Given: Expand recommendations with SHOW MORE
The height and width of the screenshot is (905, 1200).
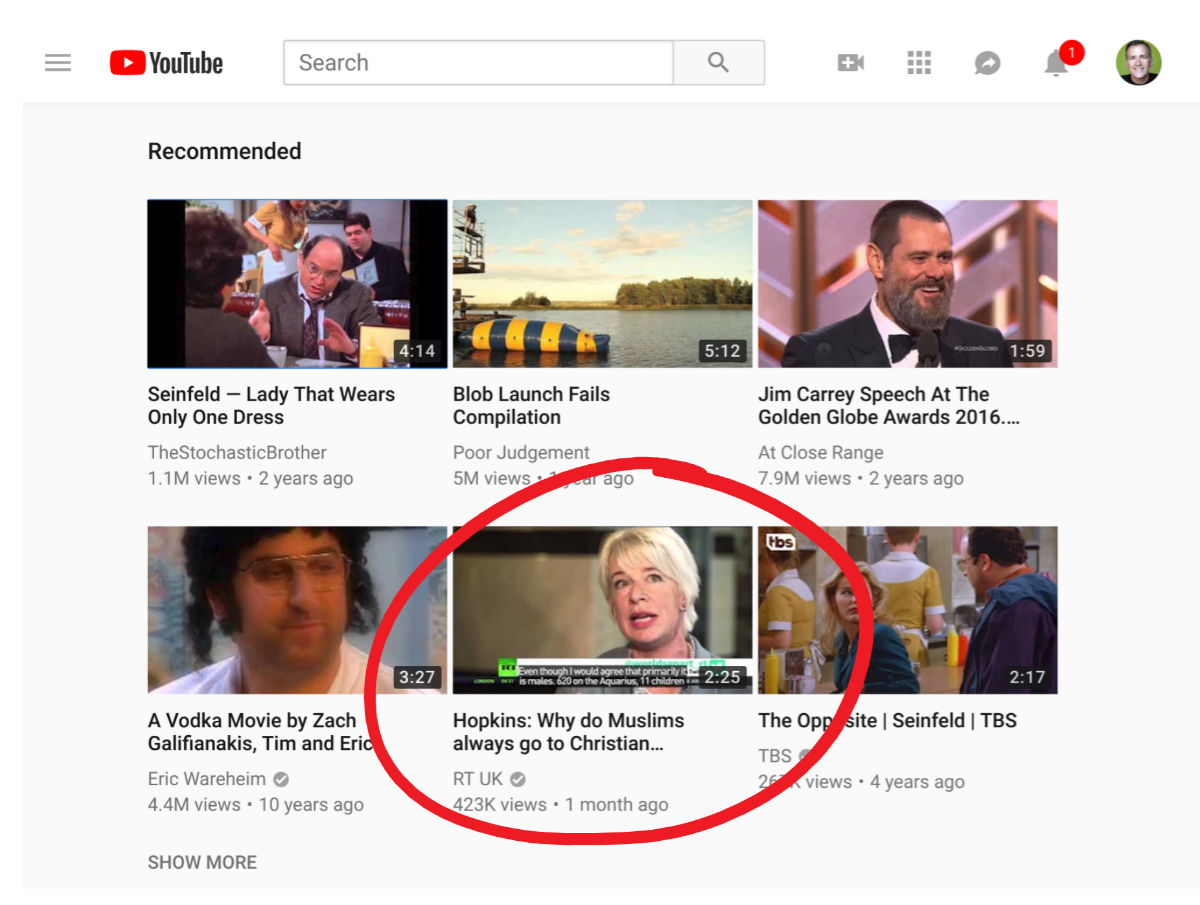Looking at the screenshot, I should click(x=202, y=862).
